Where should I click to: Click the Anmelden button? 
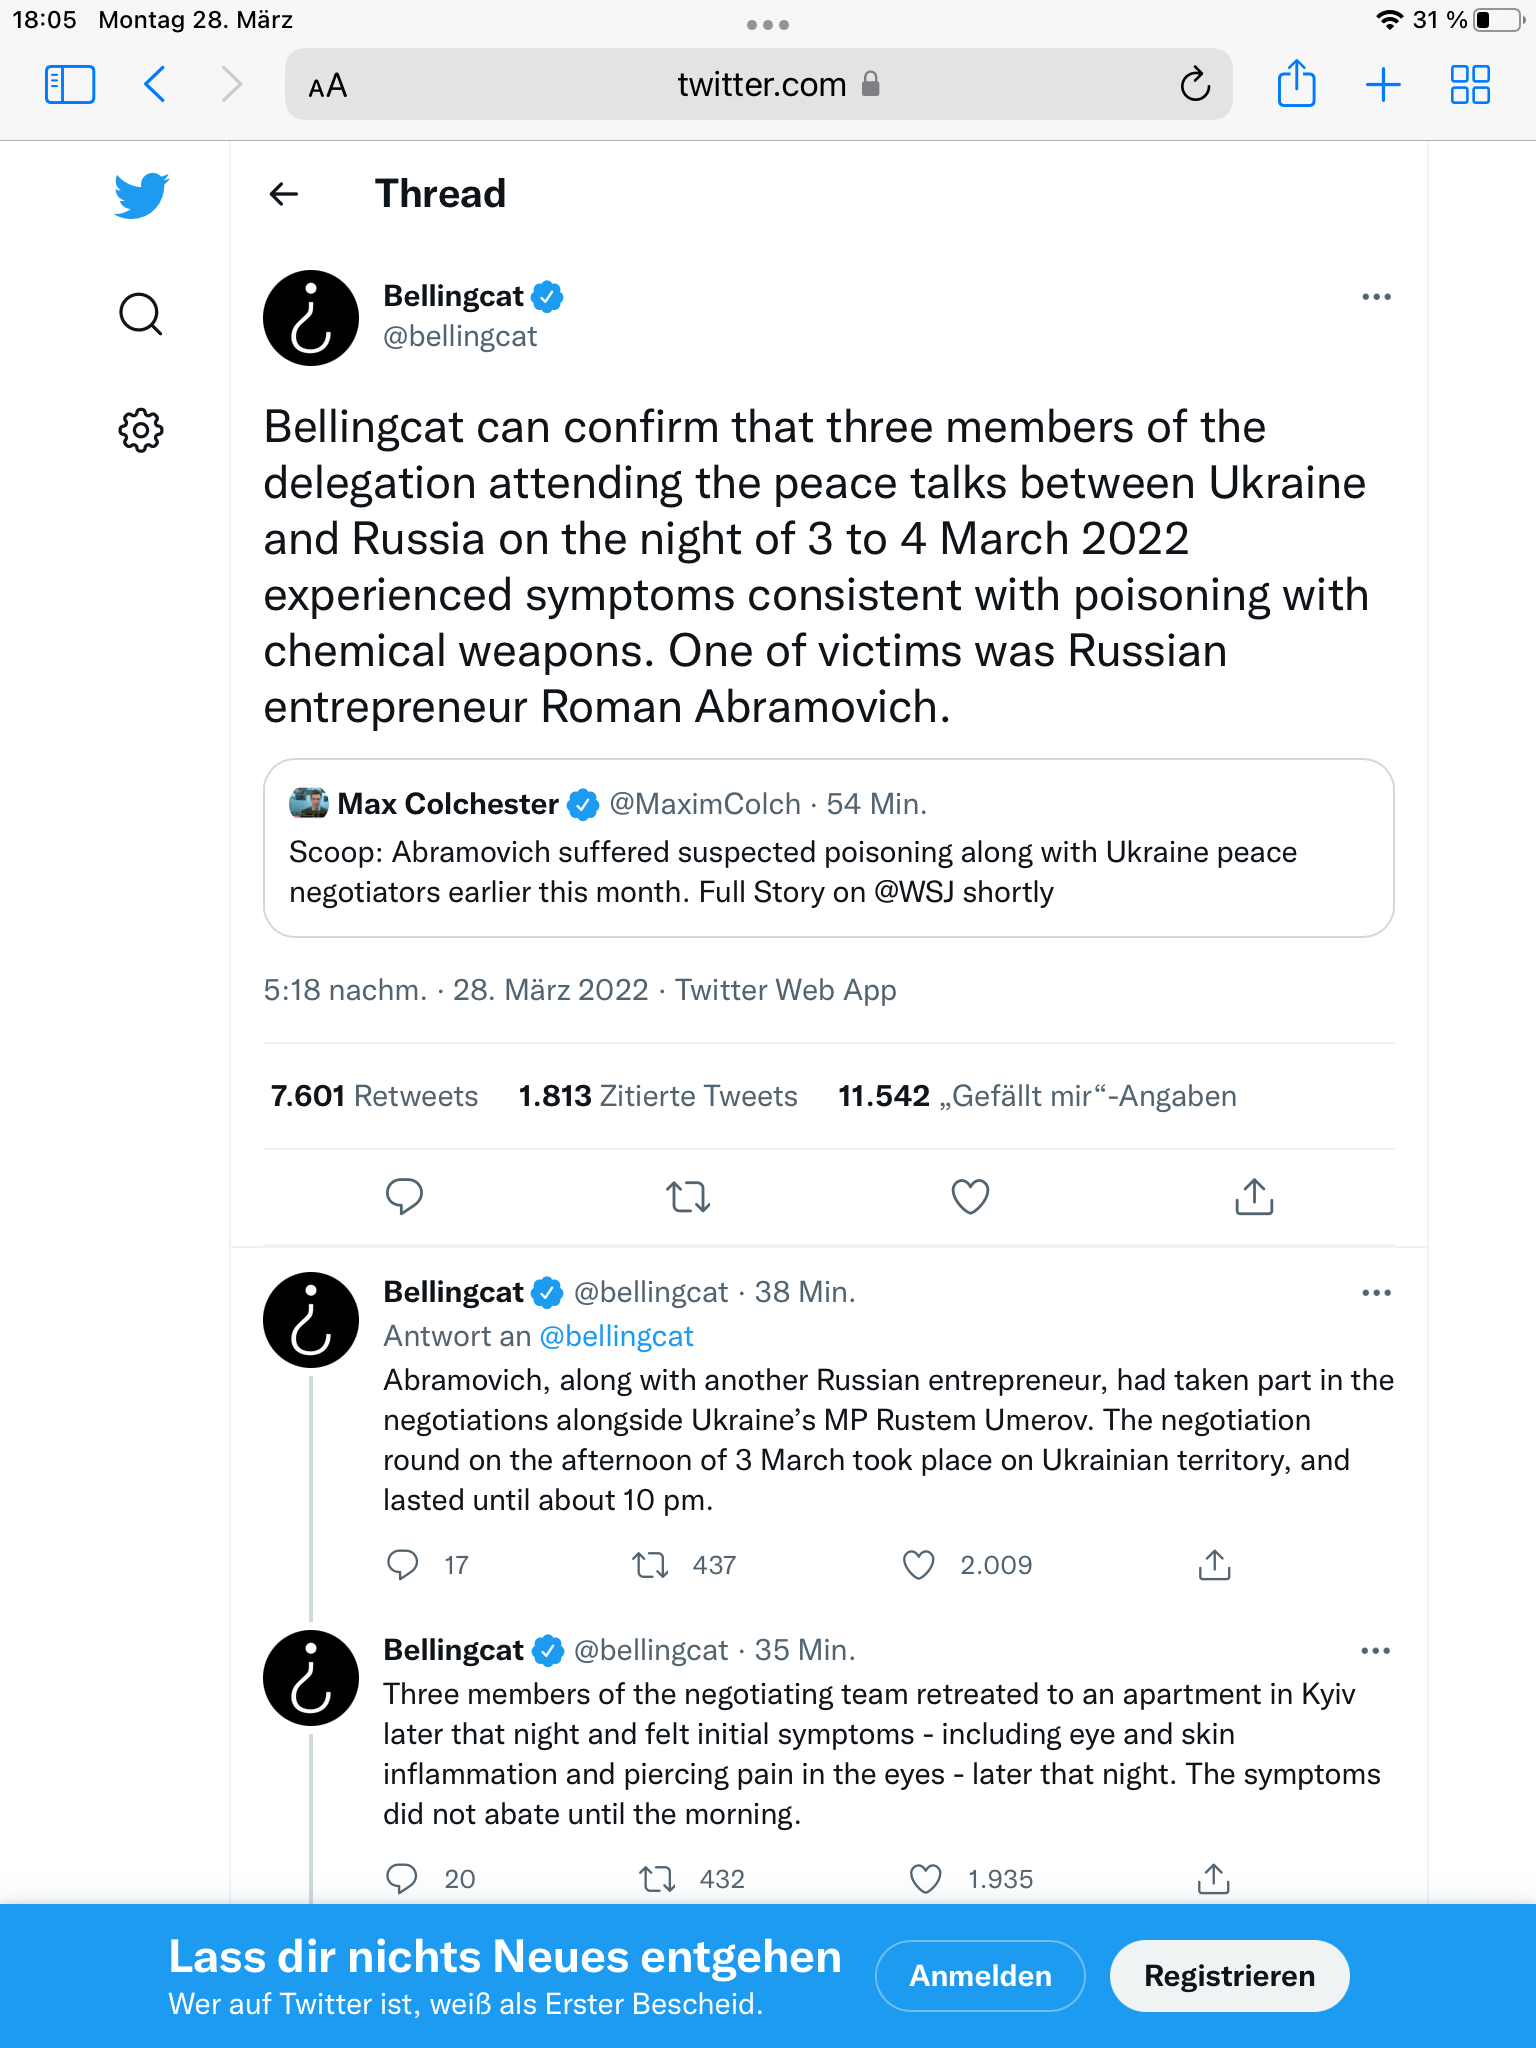coord(980,1976)
